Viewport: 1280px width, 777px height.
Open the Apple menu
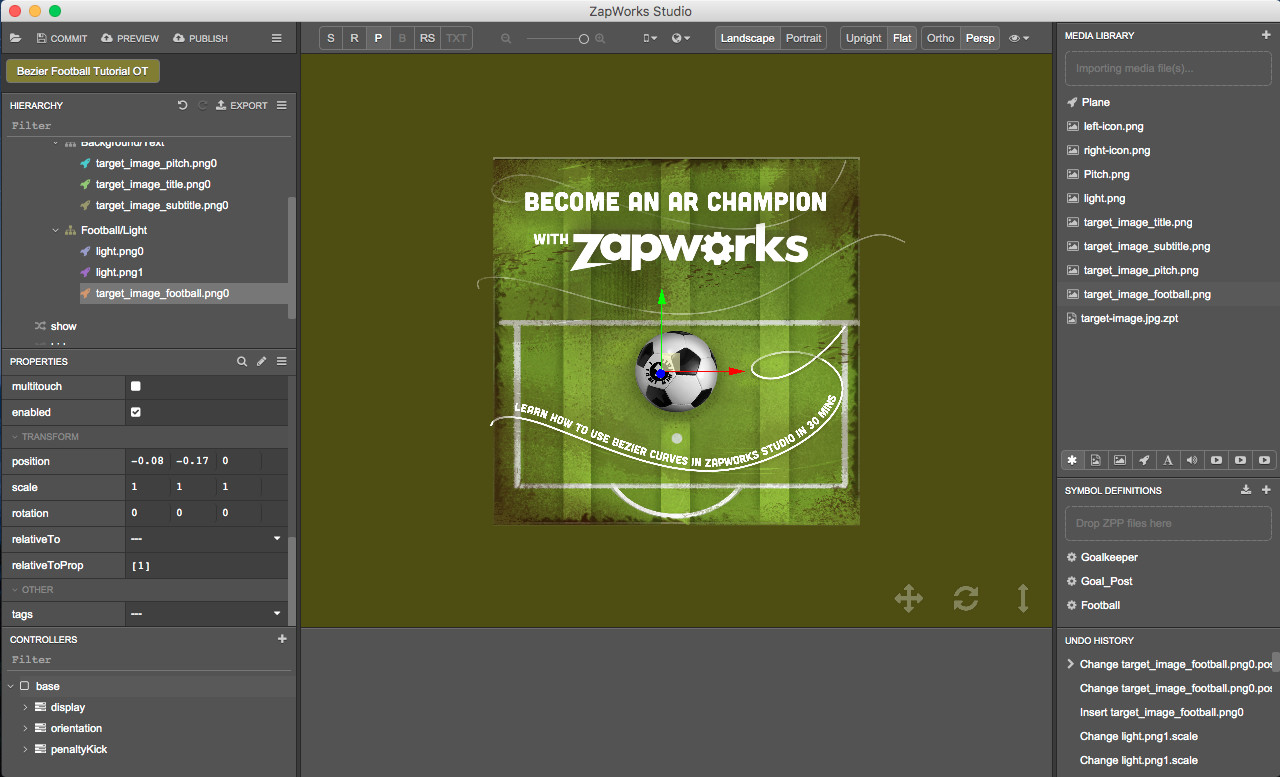(x=15, y=9)
